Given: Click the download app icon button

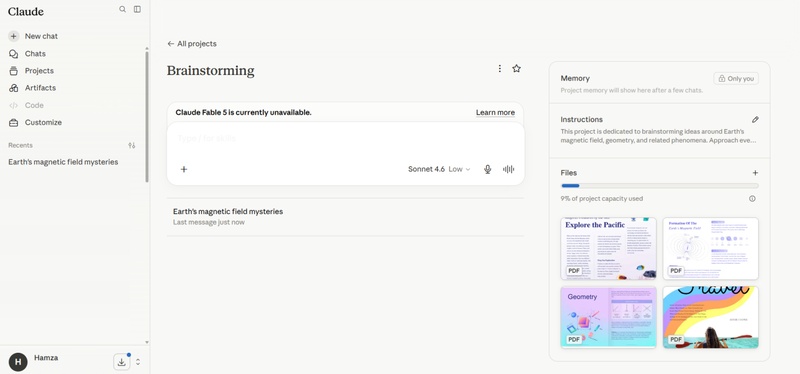Looking at the screenshot, I should point(121,362).
